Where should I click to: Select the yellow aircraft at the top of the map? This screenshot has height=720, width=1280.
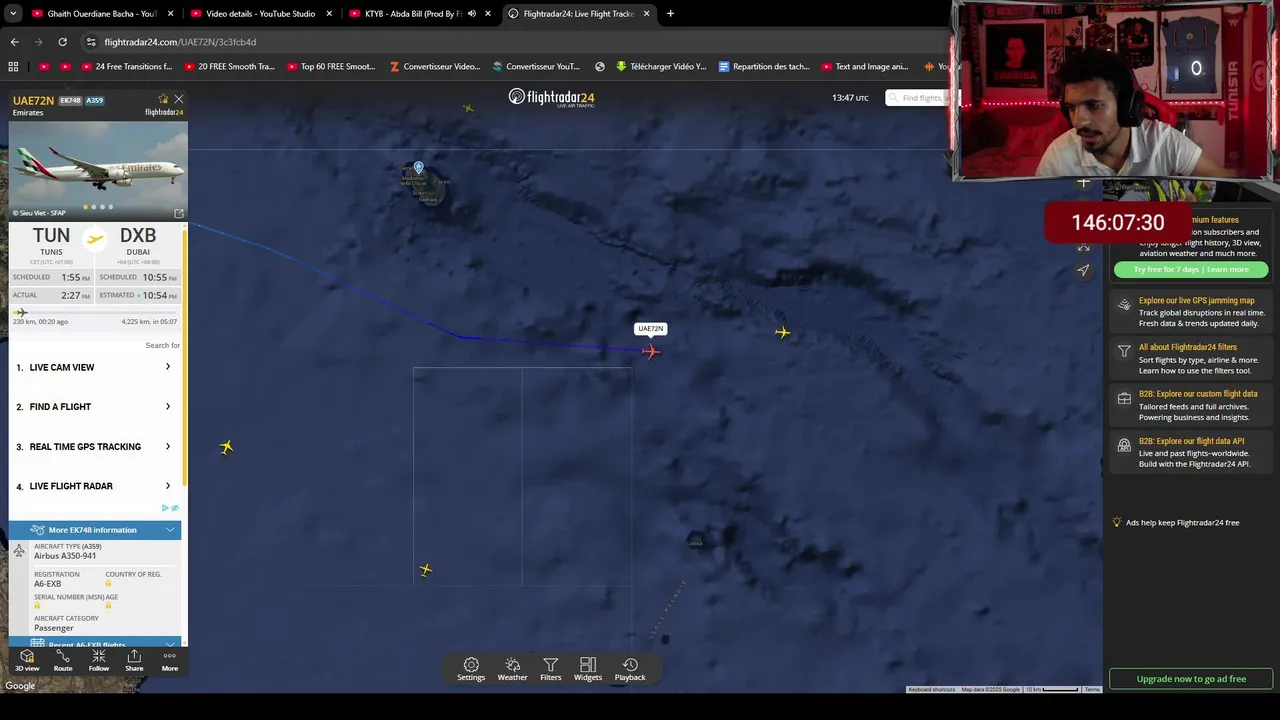(468, 108)
